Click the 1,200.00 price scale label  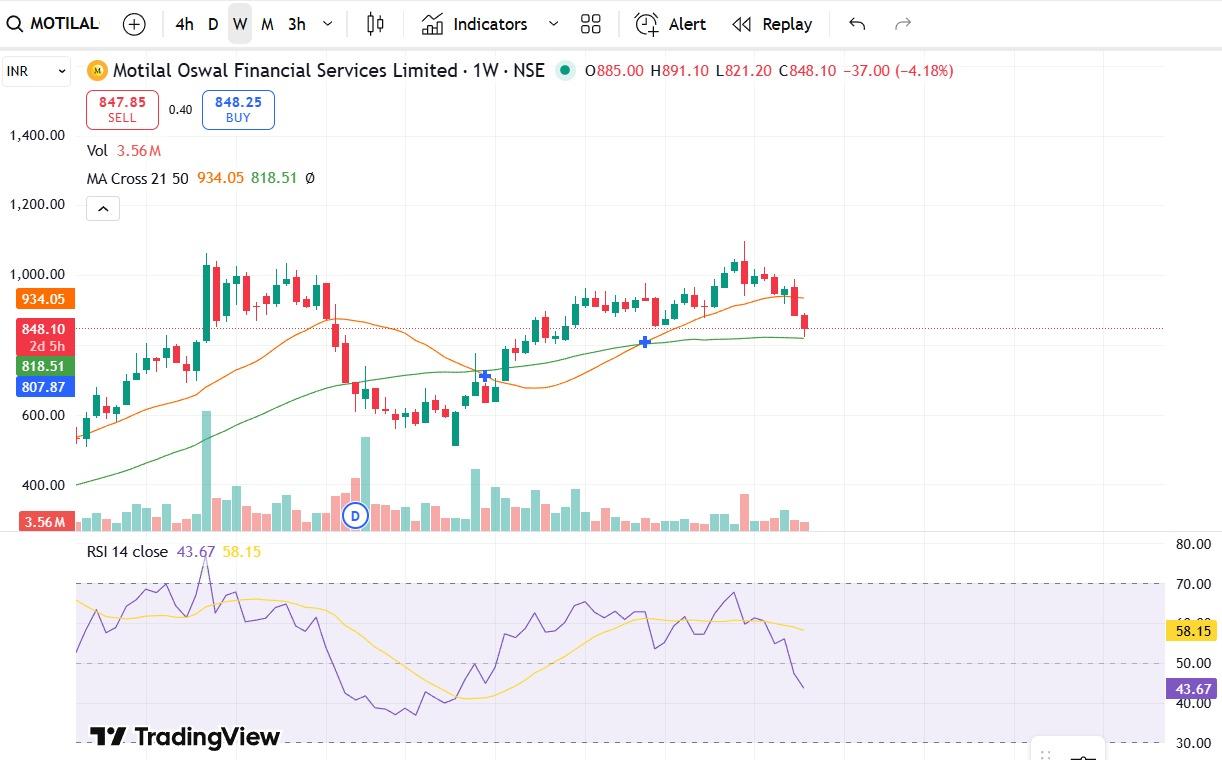tap(37, 204)
